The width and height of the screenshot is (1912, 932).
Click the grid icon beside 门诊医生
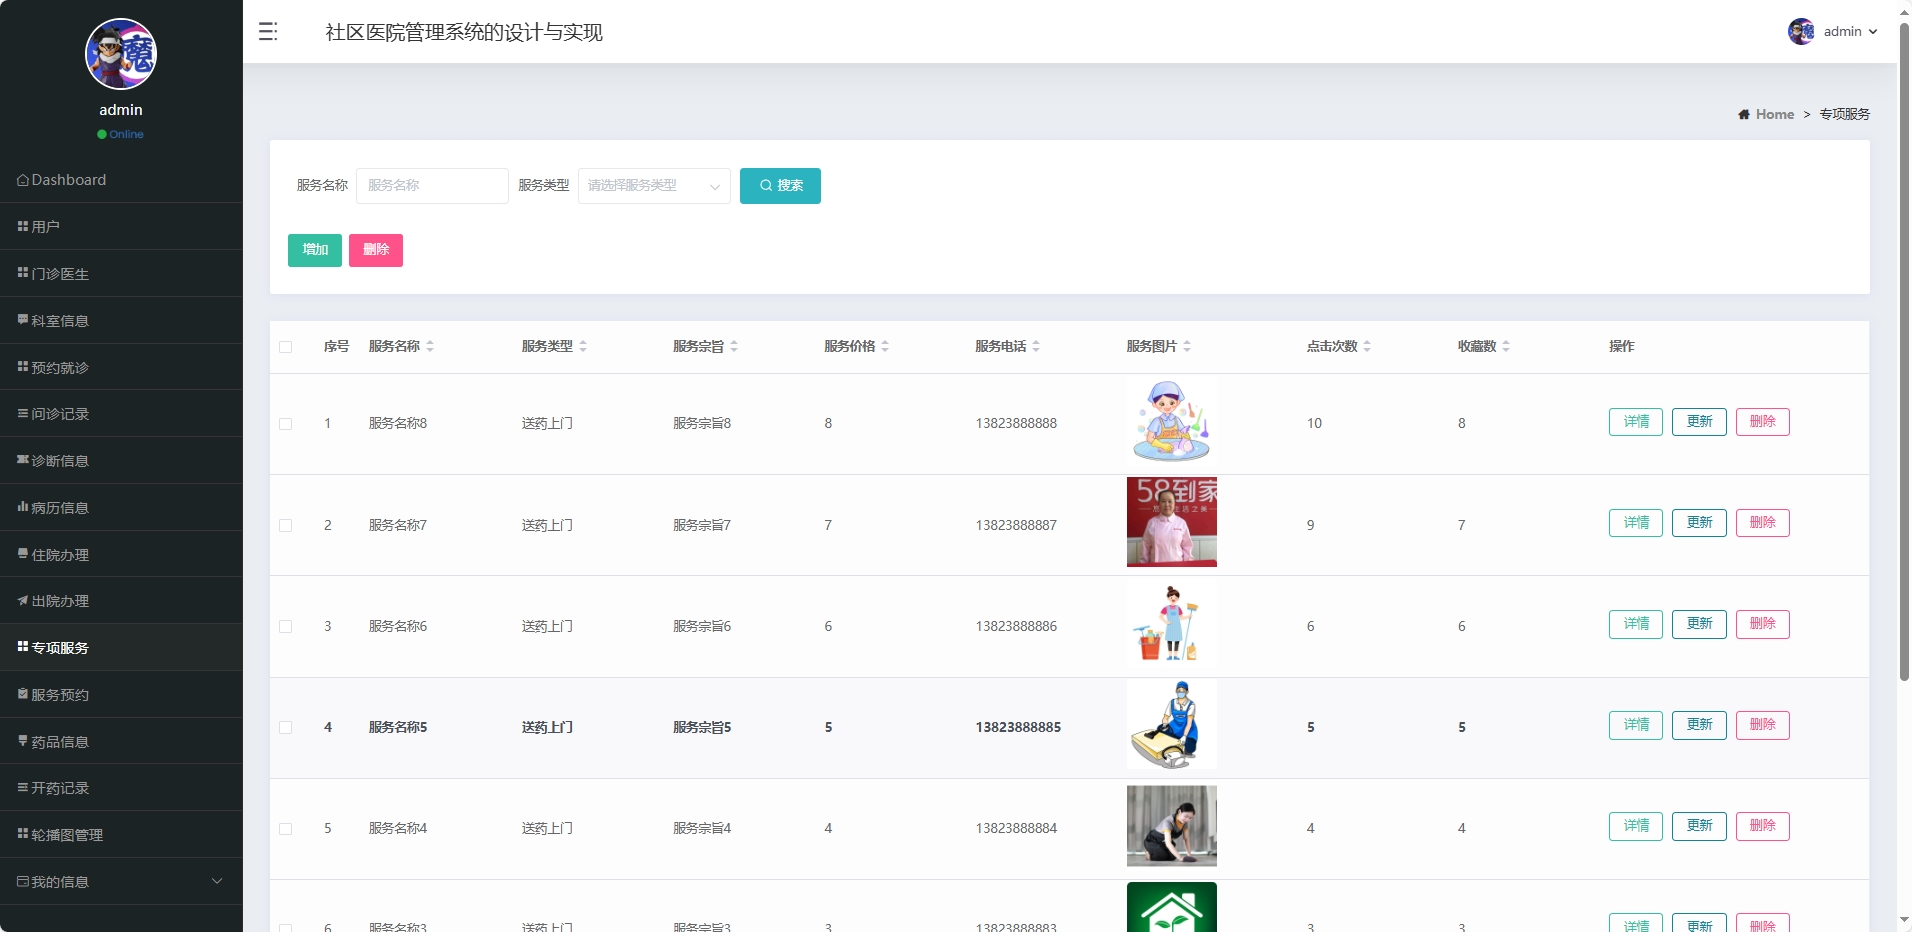pyautogui.click(x=23, y=273)
